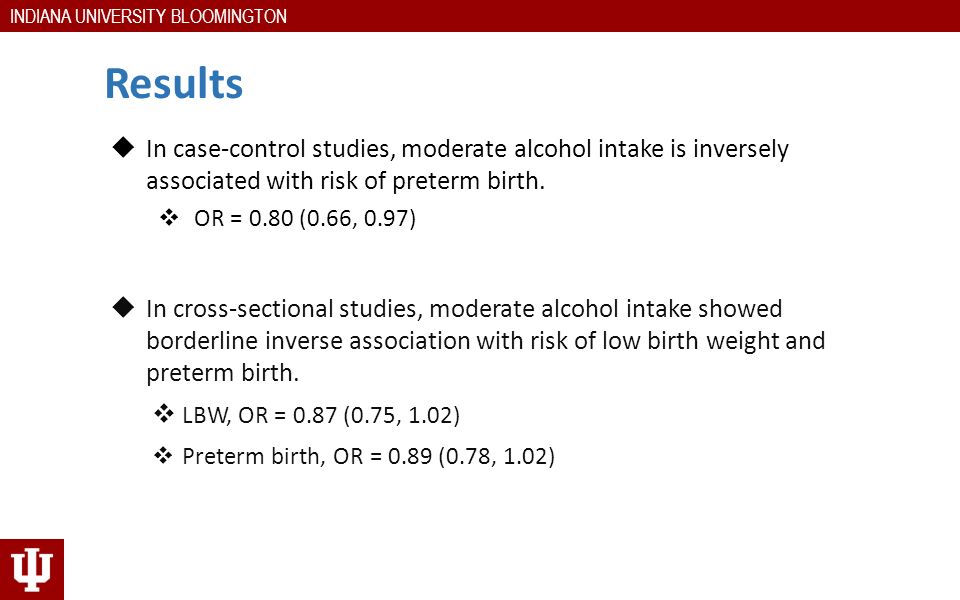Click the Preterm birth, OR = 0.89 line
The width and height of the screenshot is (960, 600).
(369, 456)
